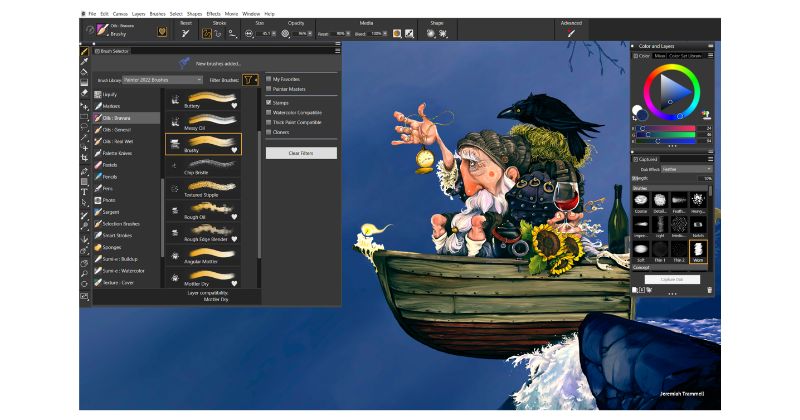Enable the My Favorites filter checkbox
This screenshot has height=420, width=800.
[x=269, y=79]
